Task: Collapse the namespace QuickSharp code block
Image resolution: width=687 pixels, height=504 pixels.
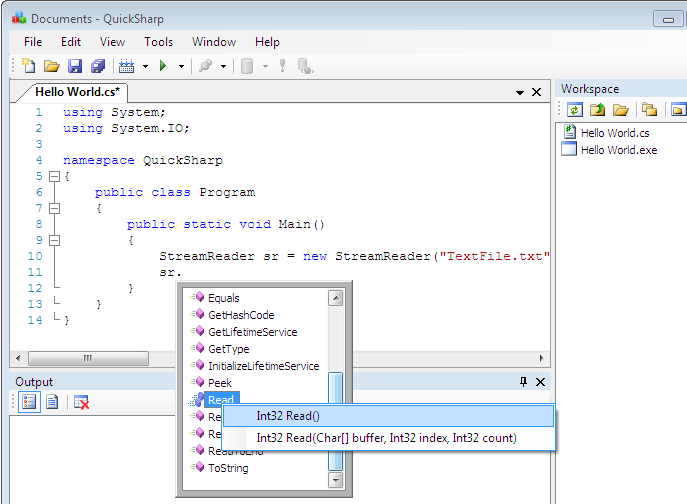Action: coord(54,176)
